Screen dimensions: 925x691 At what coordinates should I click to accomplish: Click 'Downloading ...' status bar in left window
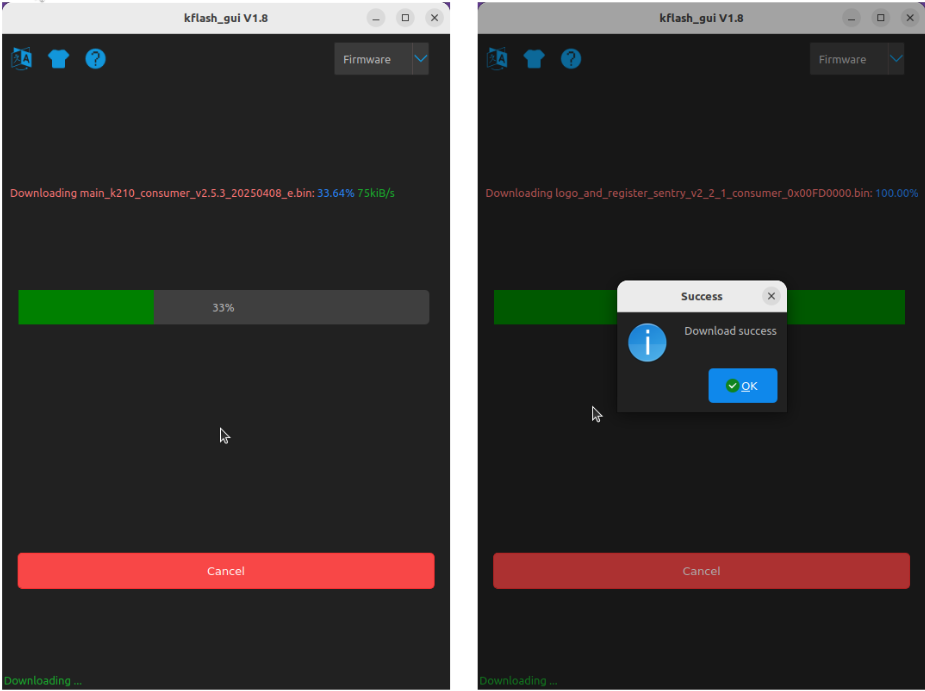(x=43, y=680)
